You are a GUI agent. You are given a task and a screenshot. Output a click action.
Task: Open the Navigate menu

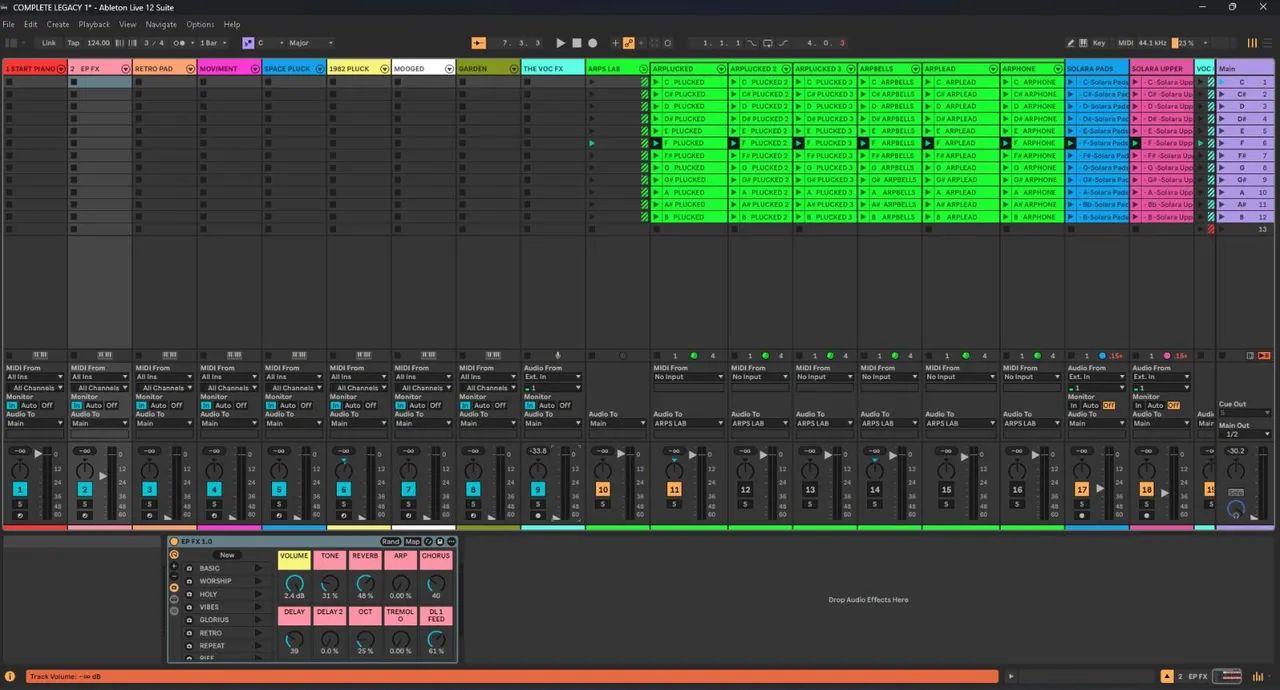(x=161, y=24)
